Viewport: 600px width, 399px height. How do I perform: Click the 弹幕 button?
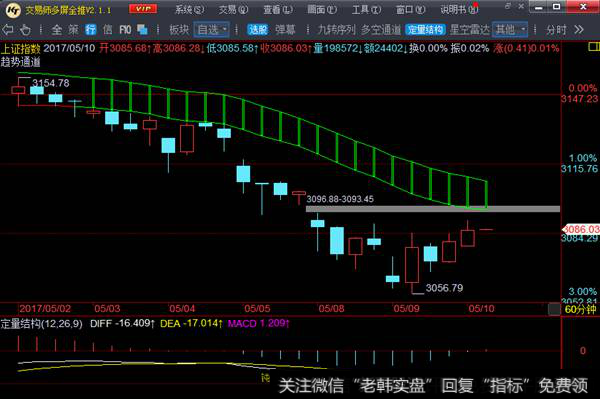coord(285,29)
